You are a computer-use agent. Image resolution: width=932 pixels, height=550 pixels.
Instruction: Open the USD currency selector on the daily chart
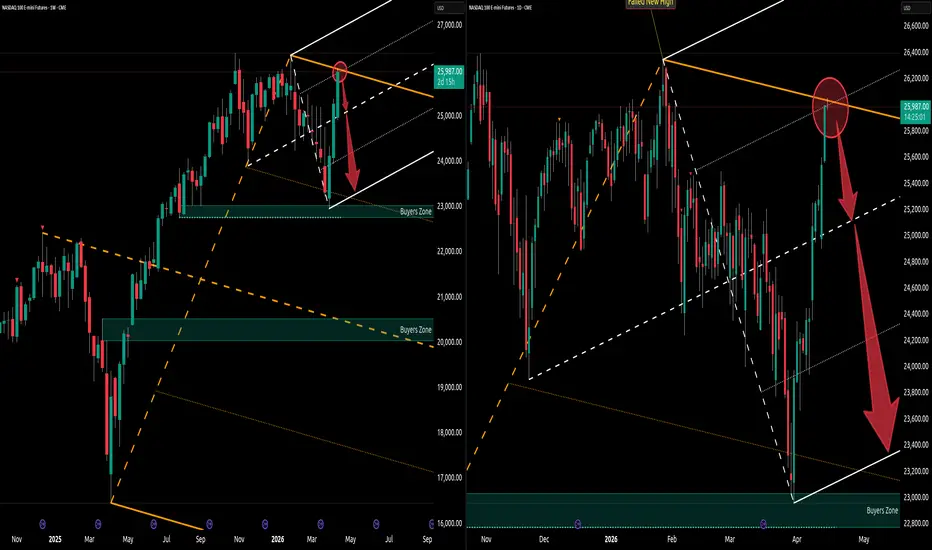[x=916, y=8]
